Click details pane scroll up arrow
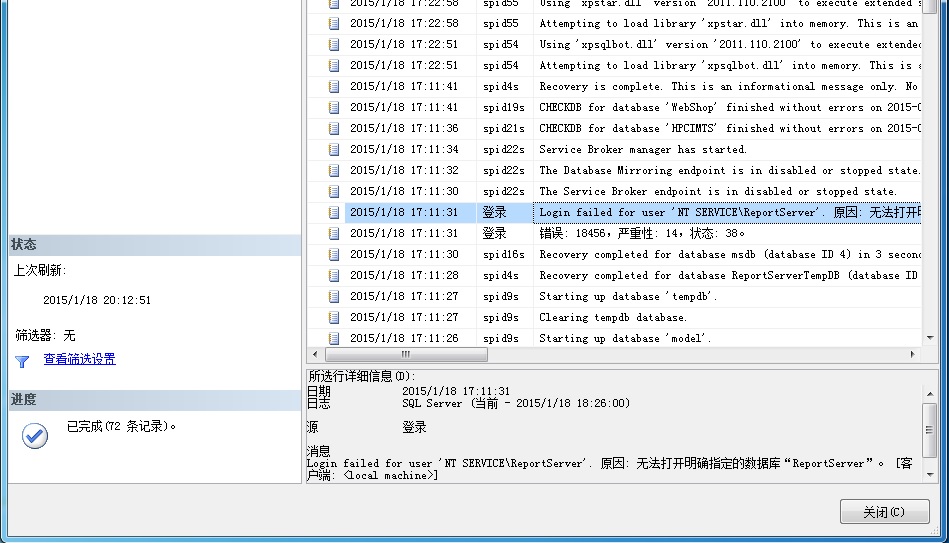This screenshot has height=543, width=949. pyautogui.click(x=930, y=394)
